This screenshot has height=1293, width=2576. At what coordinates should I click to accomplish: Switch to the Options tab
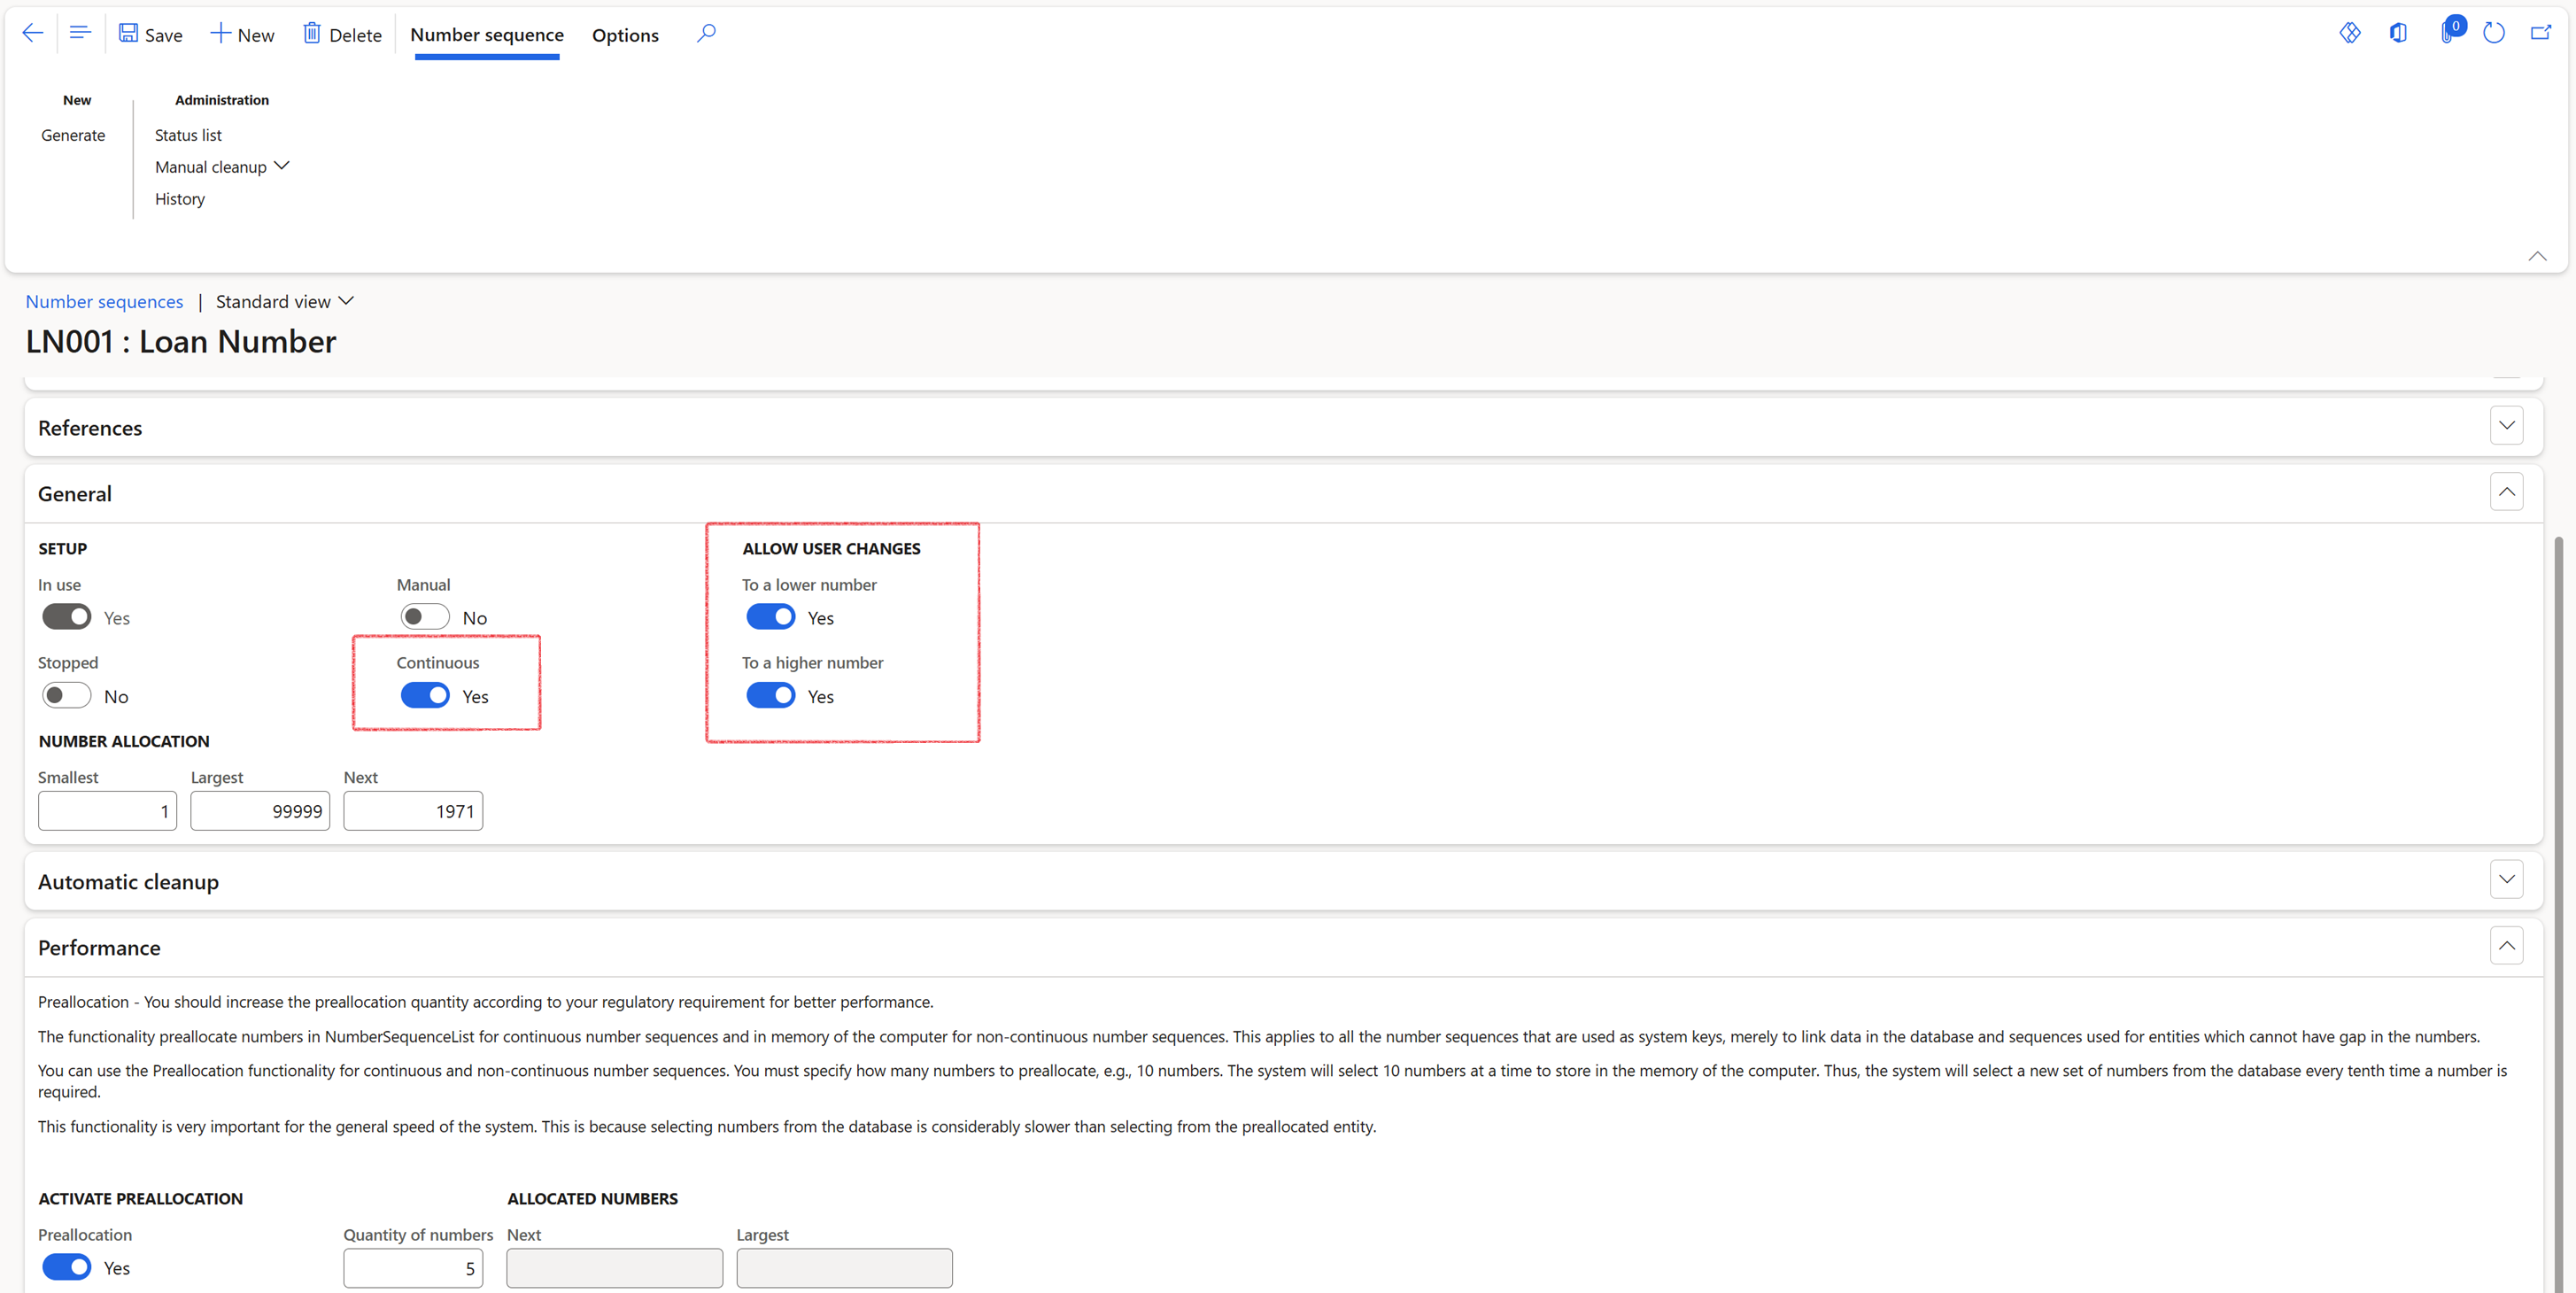625,36
